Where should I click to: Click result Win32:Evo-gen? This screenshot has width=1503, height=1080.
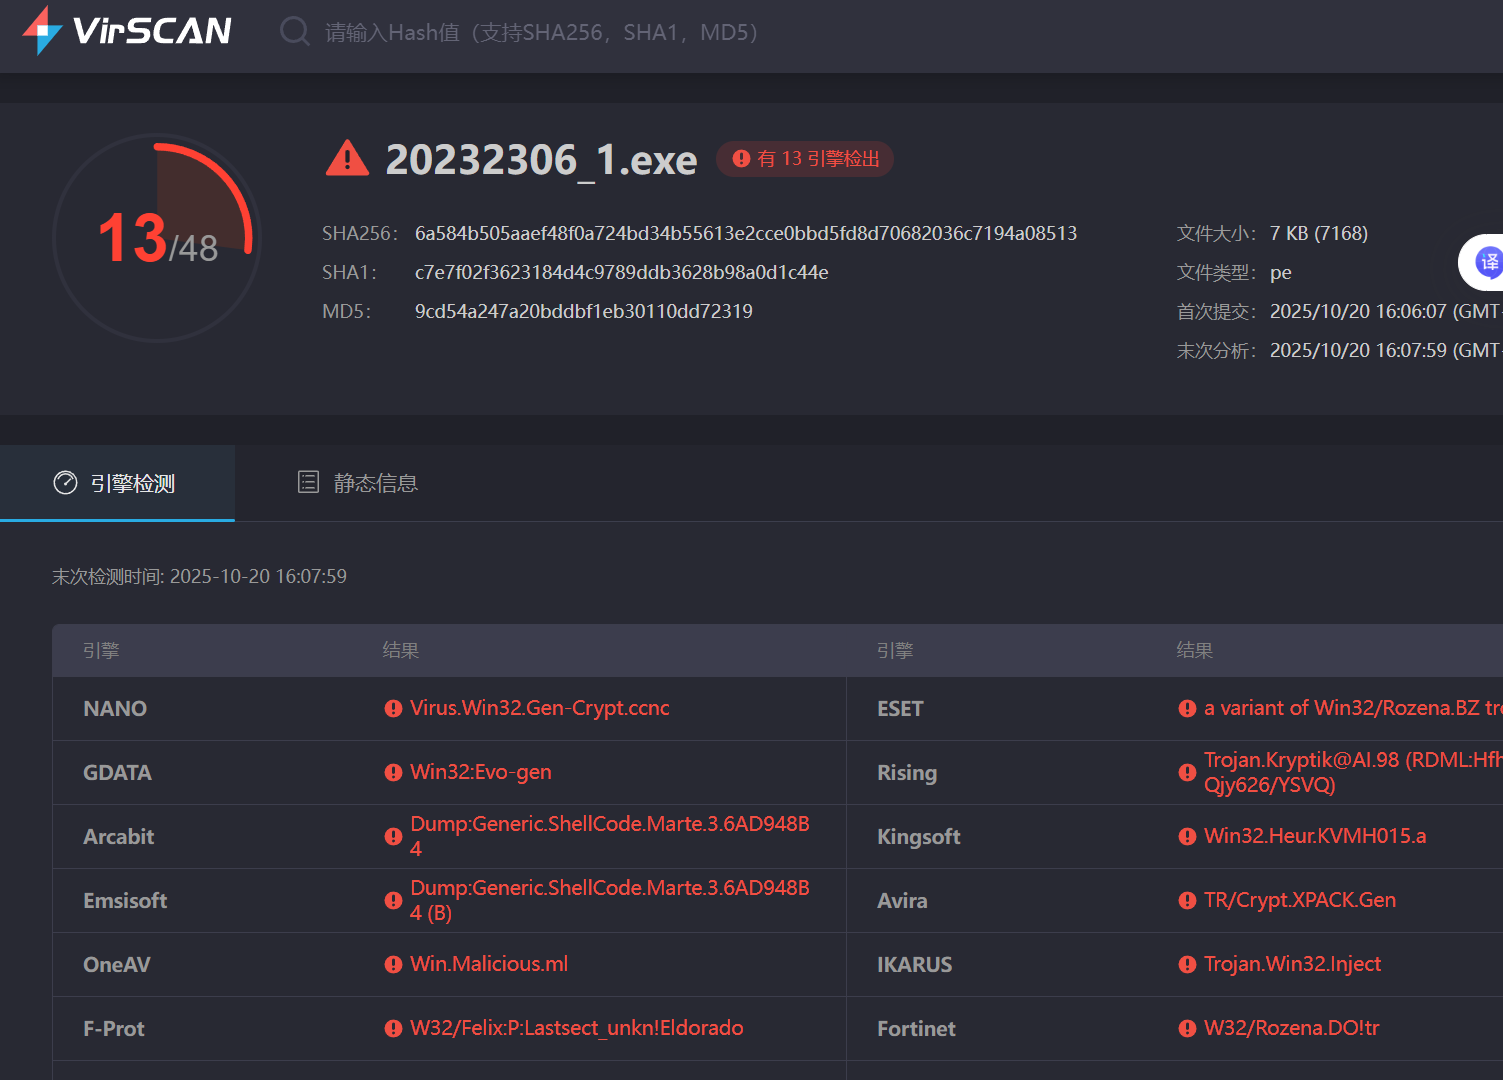pyautogui.click(x=481, y=772)
